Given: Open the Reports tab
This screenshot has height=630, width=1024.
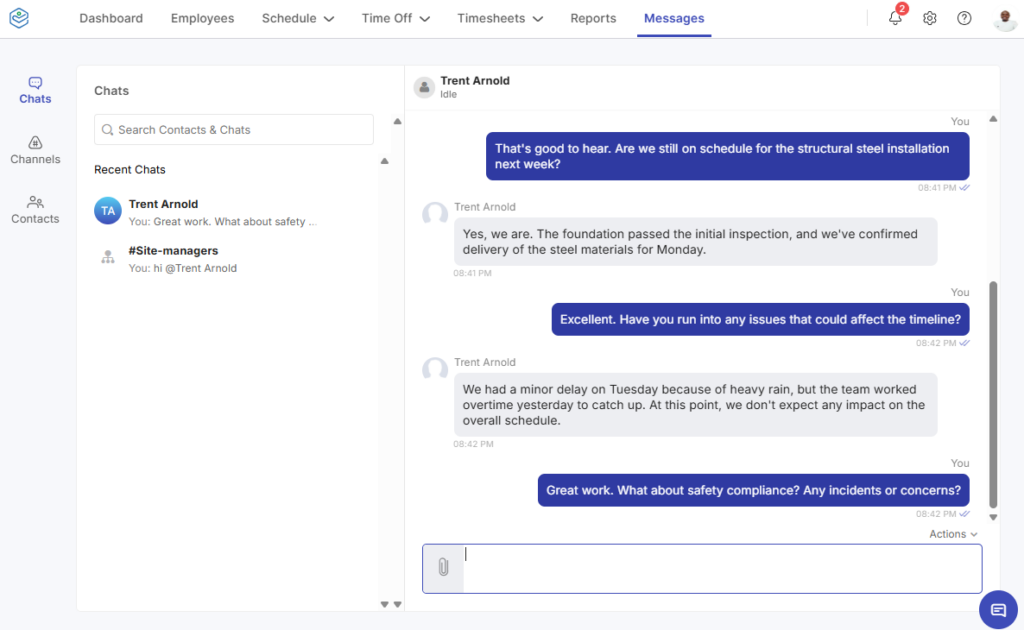Looking at the screenshot, I should pyautogui.click(x=593, y=18).
